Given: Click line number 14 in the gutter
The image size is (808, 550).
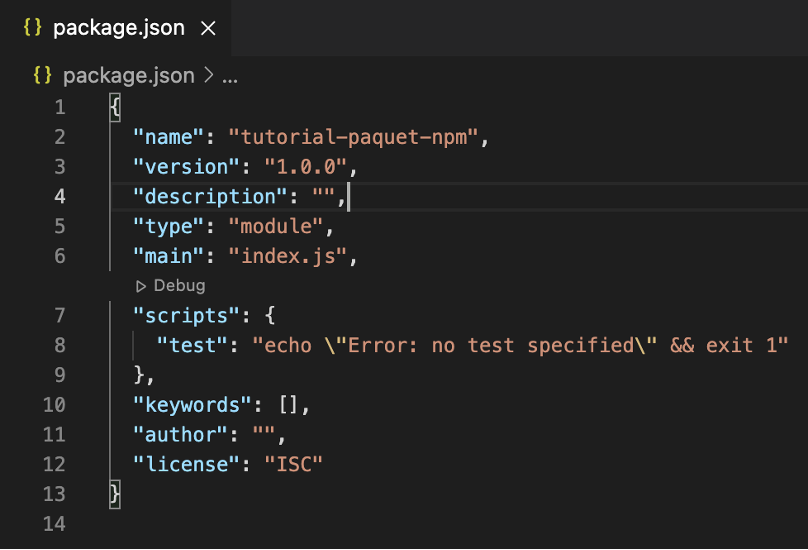Looking at the screenshot, I should (54, 524).
